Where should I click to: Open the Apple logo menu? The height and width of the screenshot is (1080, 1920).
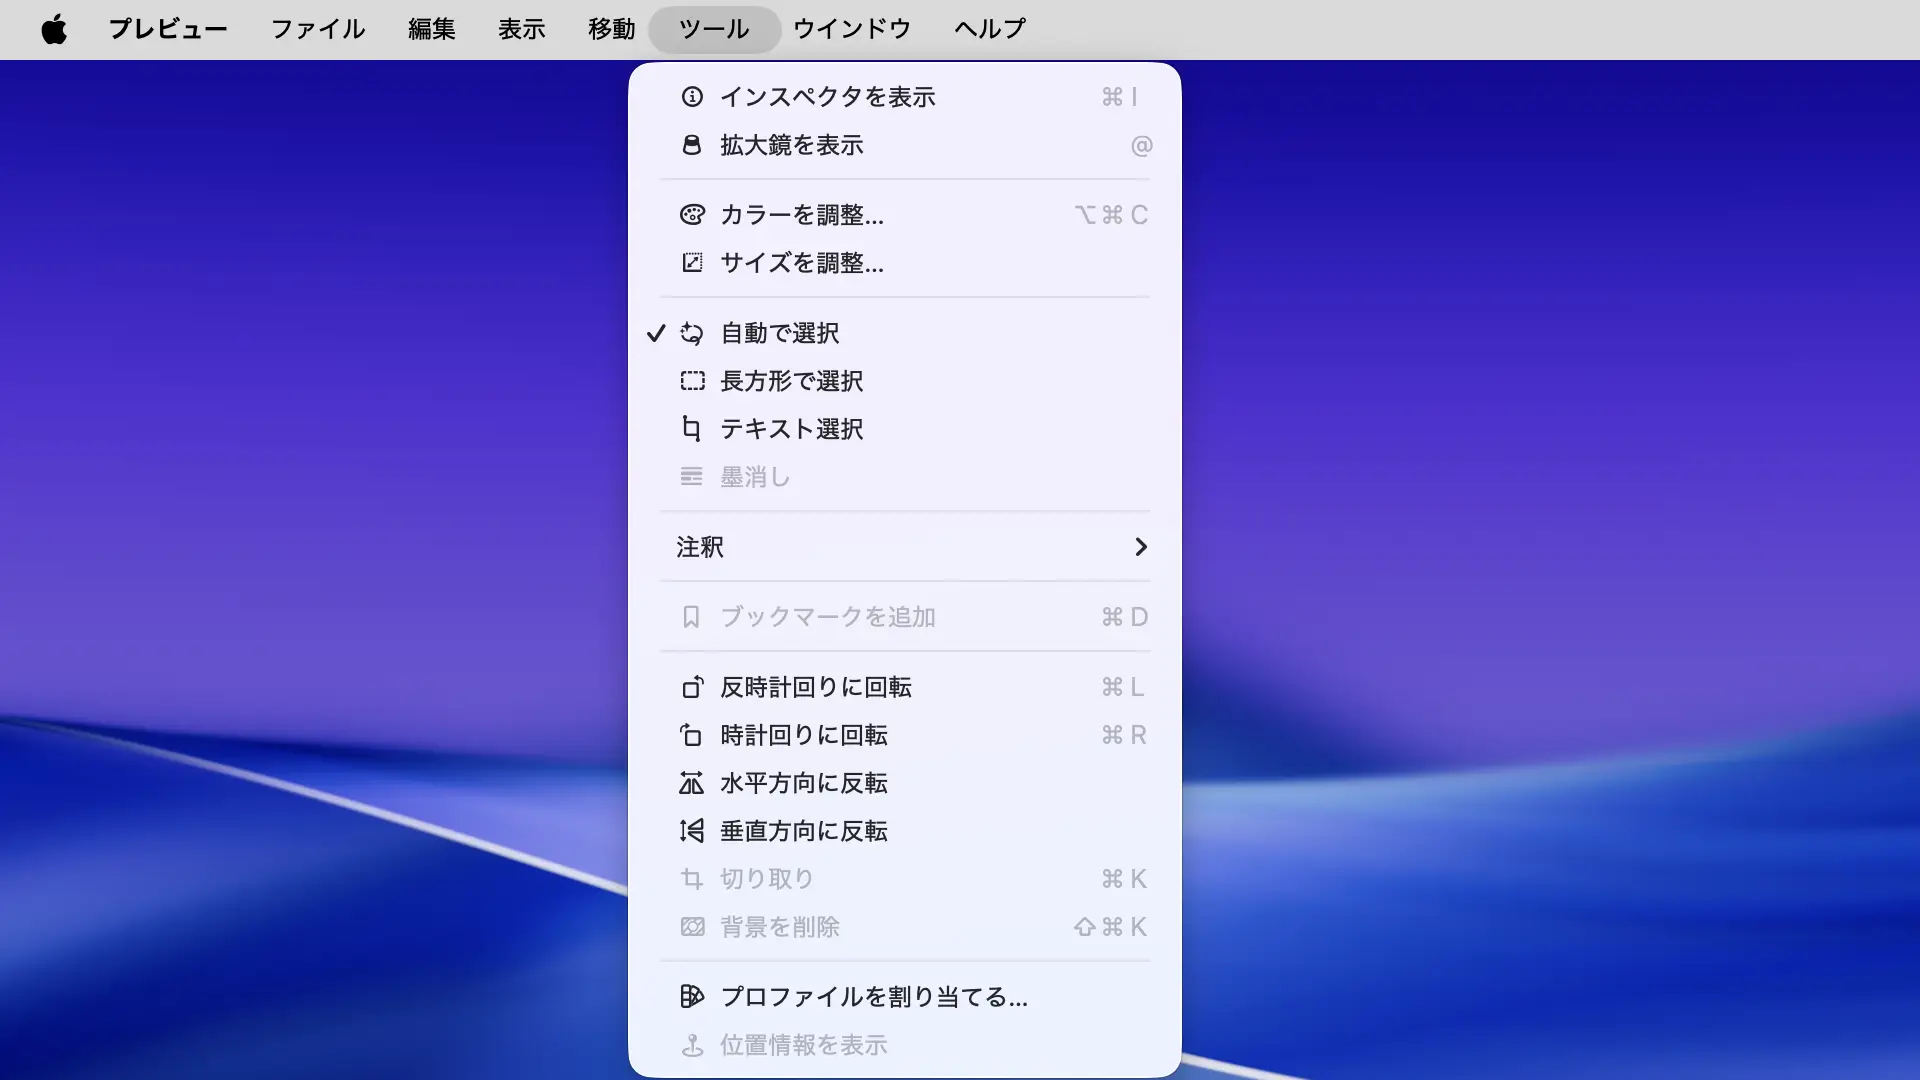(54, 29)
